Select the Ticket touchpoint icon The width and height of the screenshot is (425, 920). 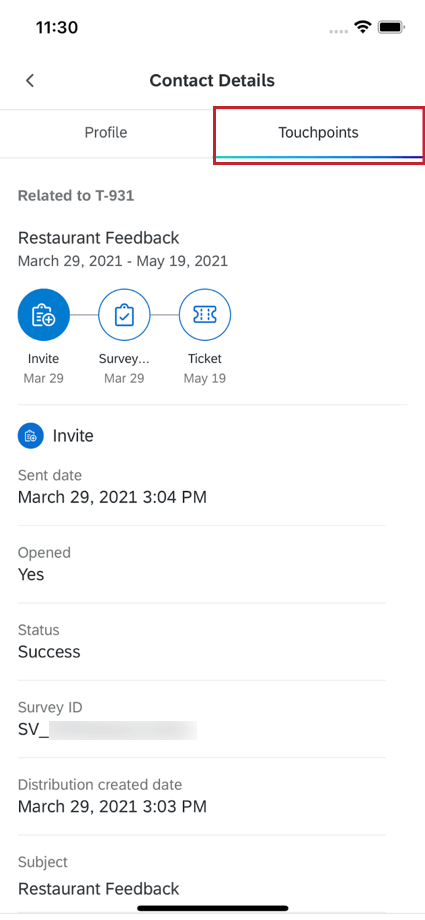point(205,315)
